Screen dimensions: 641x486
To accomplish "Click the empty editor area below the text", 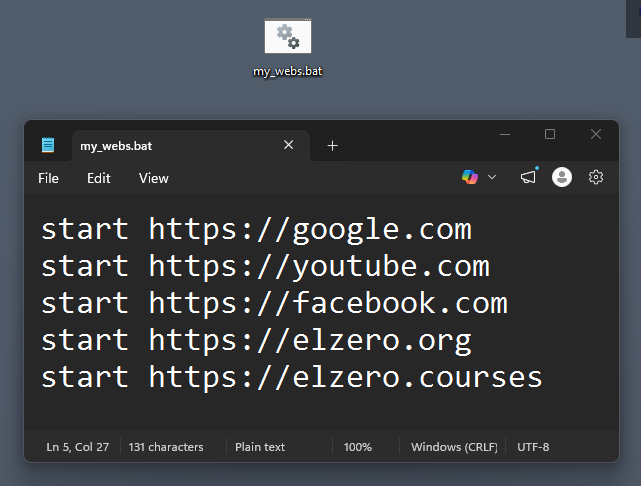I will [x=321, y=412].
